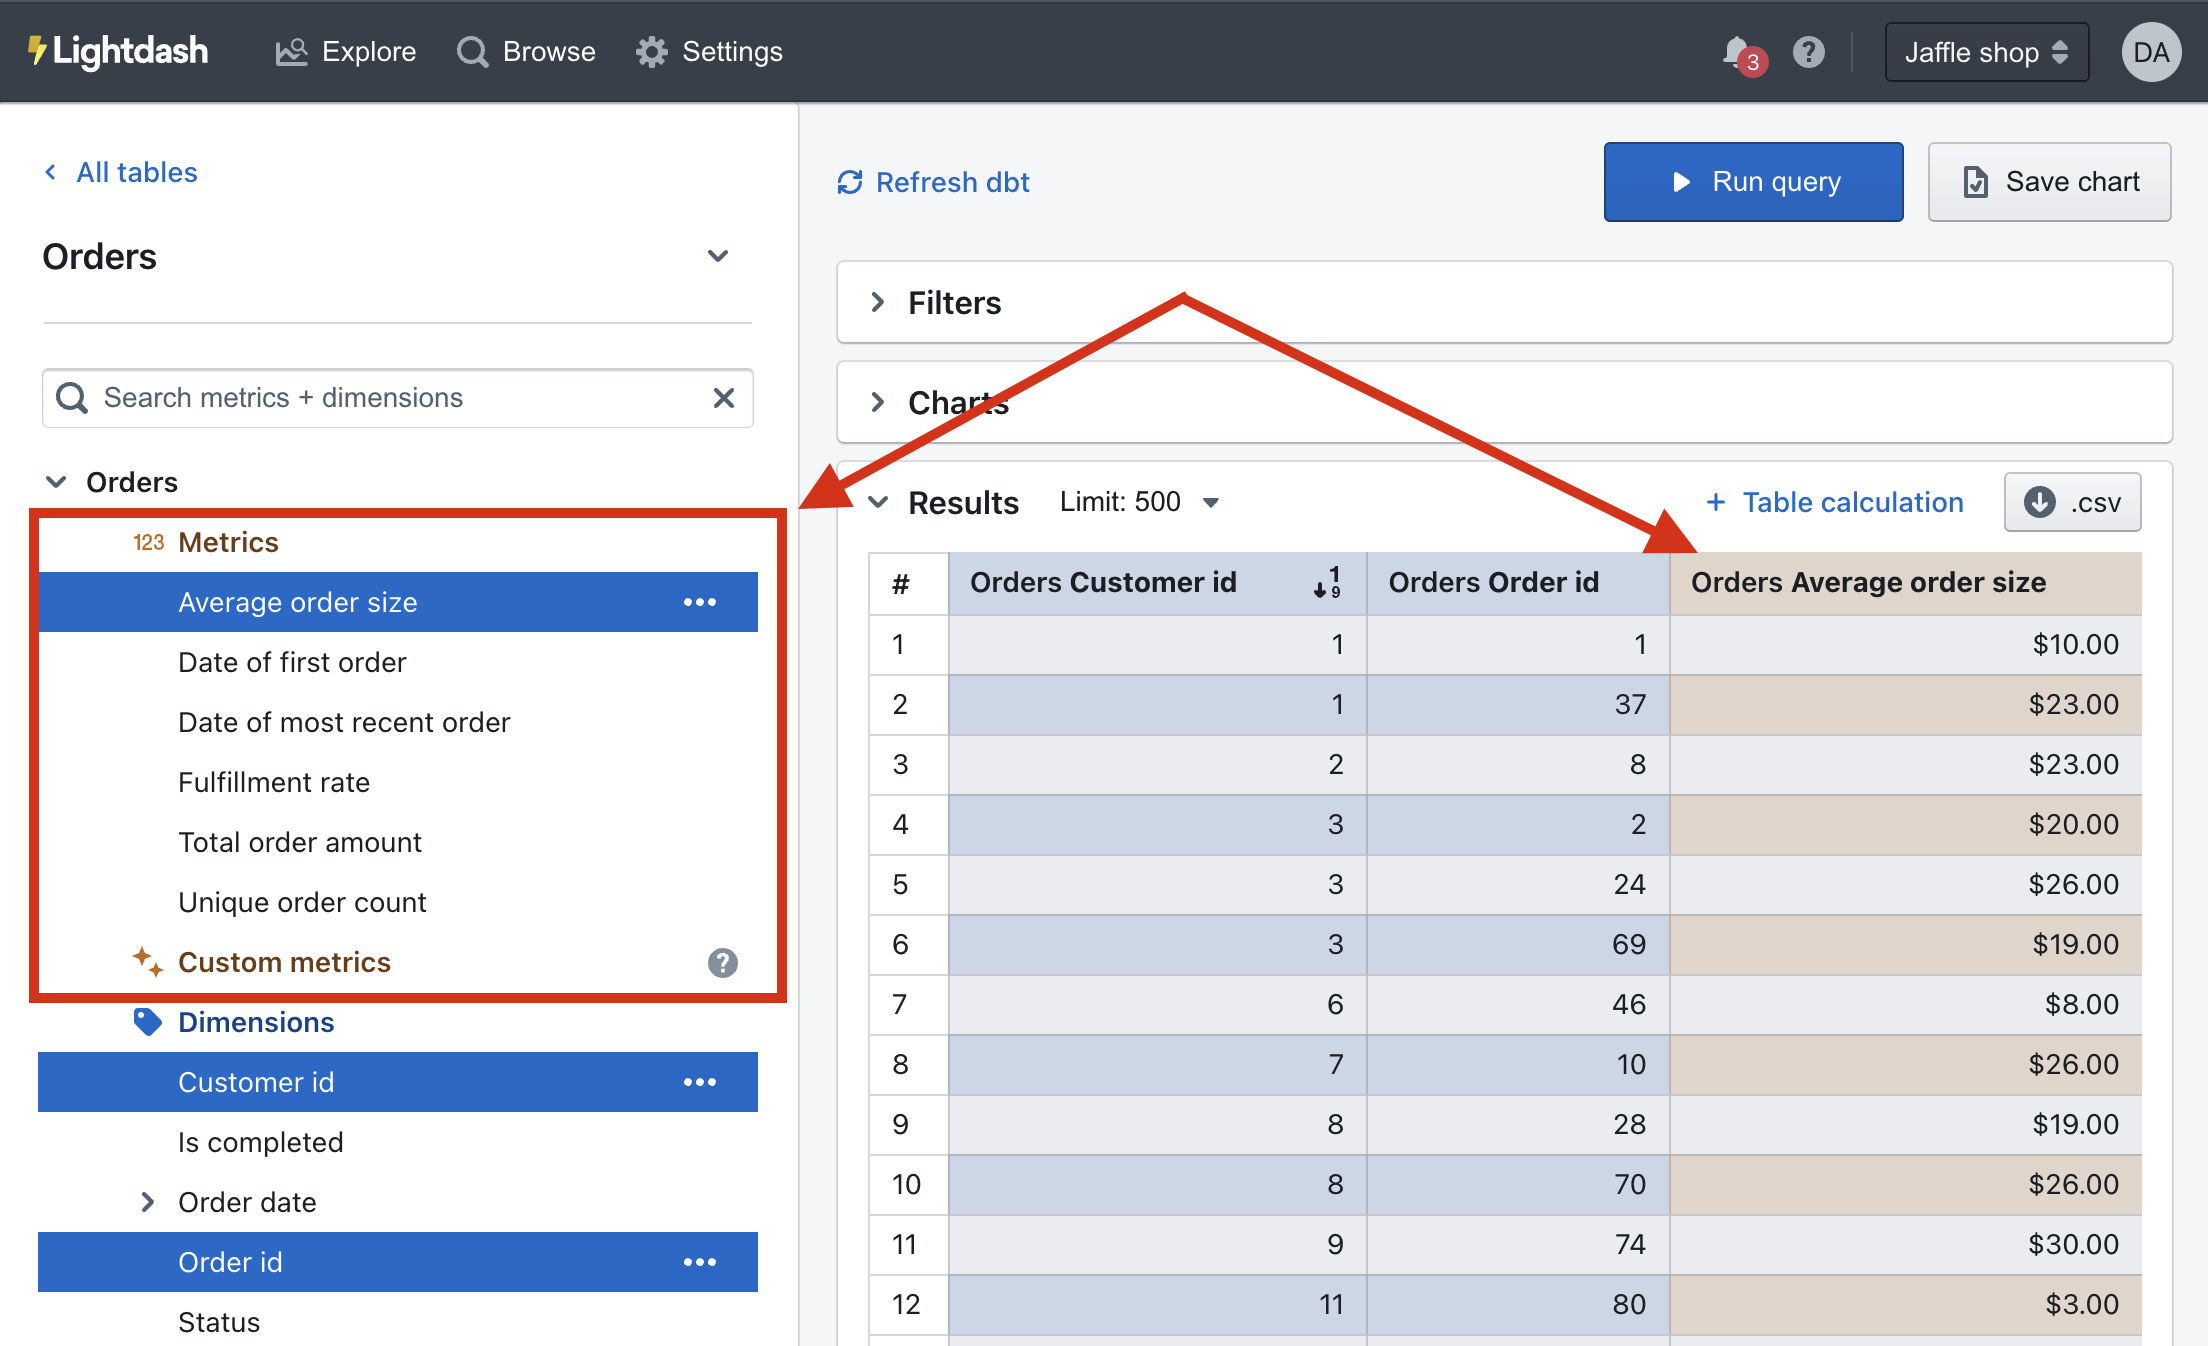Select the Total order amount metric

pos(300,842)
